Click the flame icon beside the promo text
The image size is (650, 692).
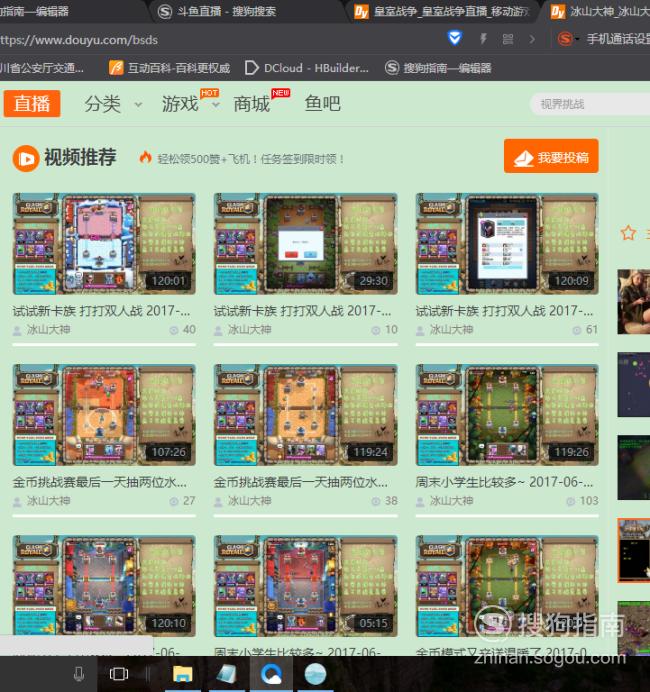coord(145,158)
